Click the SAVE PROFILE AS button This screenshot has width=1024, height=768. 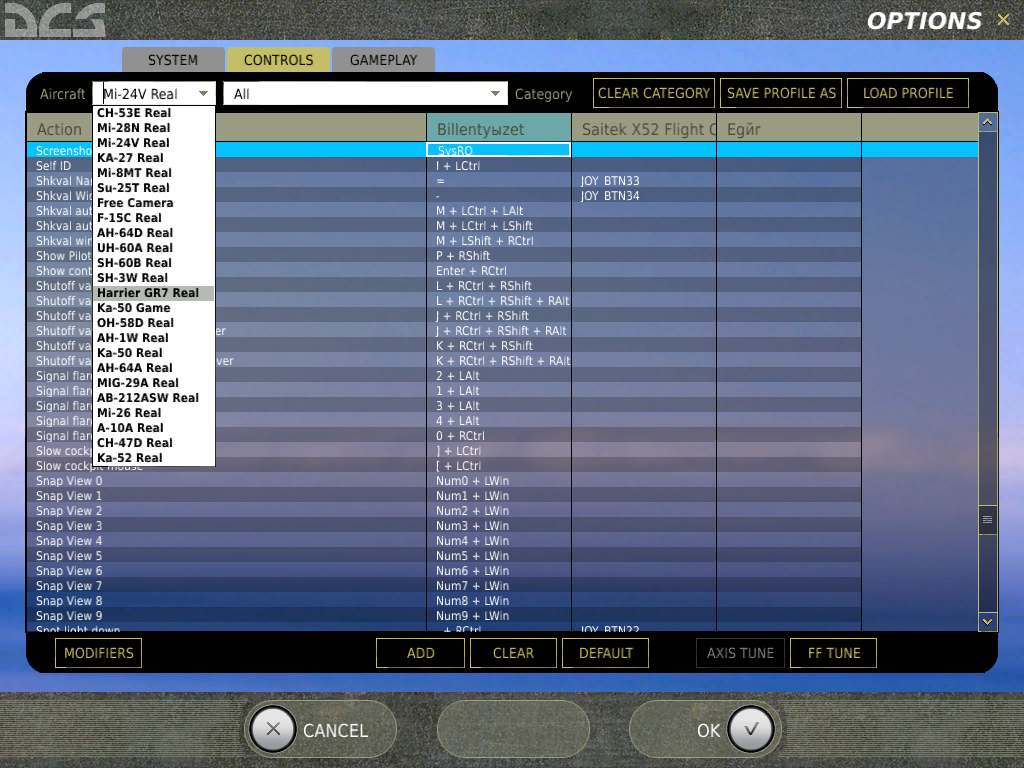780,92
